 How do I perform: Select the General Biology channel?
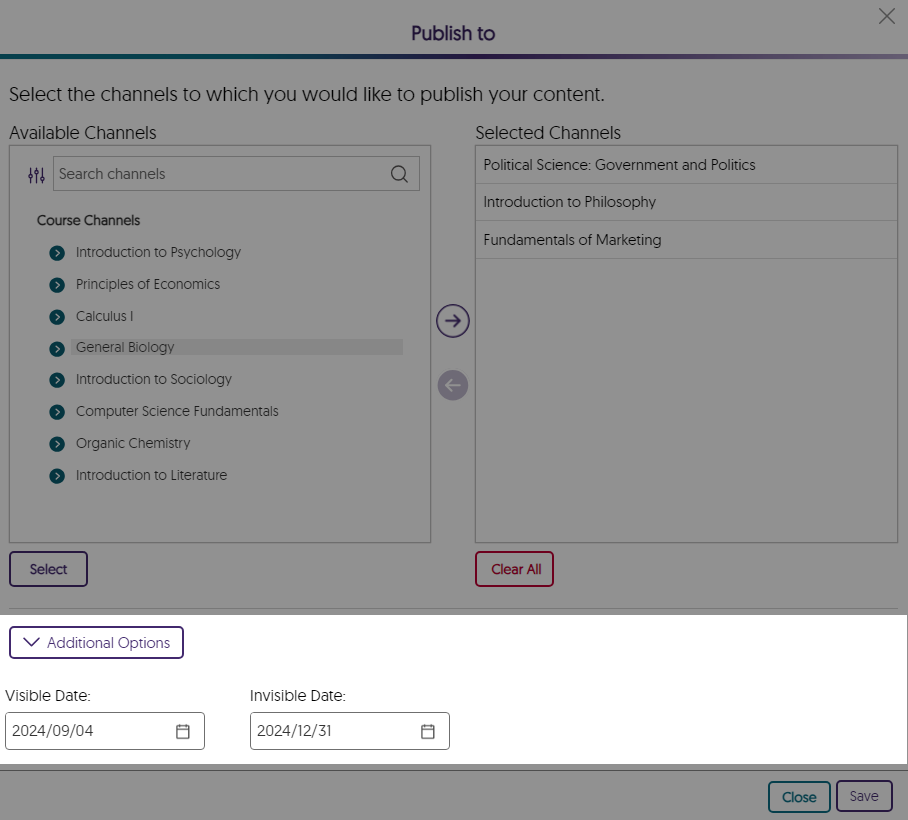(x=125, y=347)
